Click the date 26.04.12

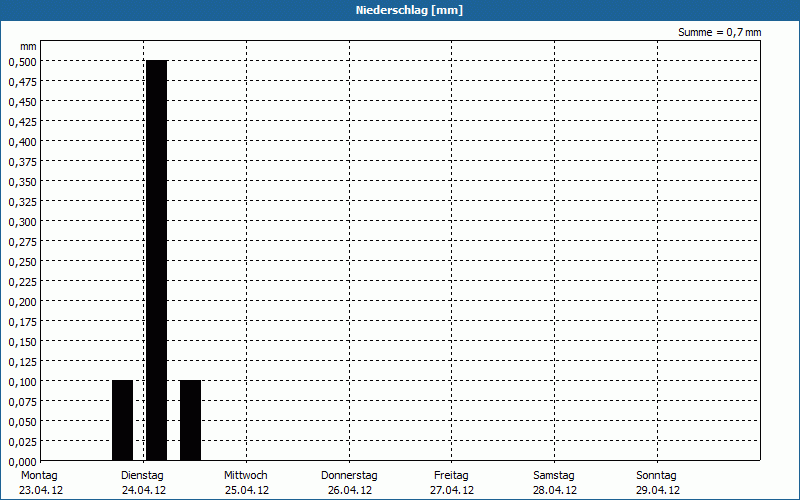349,490
